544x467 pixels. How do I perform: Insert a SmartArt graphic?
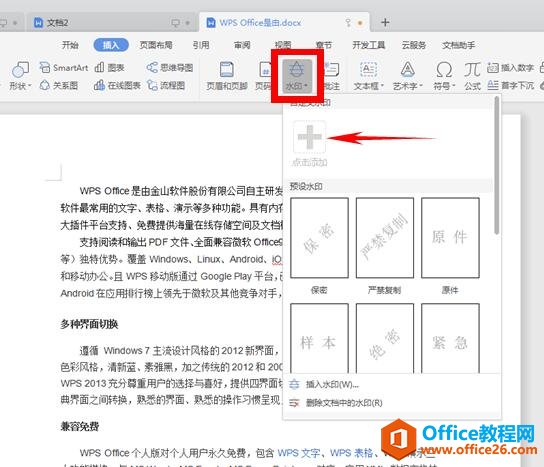(x=64, y=67)
